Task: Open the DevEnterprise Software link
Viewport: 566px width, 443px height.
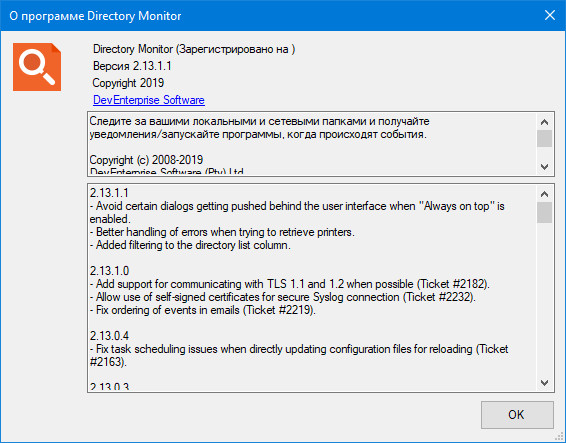Action: click(x=149, y=100)
